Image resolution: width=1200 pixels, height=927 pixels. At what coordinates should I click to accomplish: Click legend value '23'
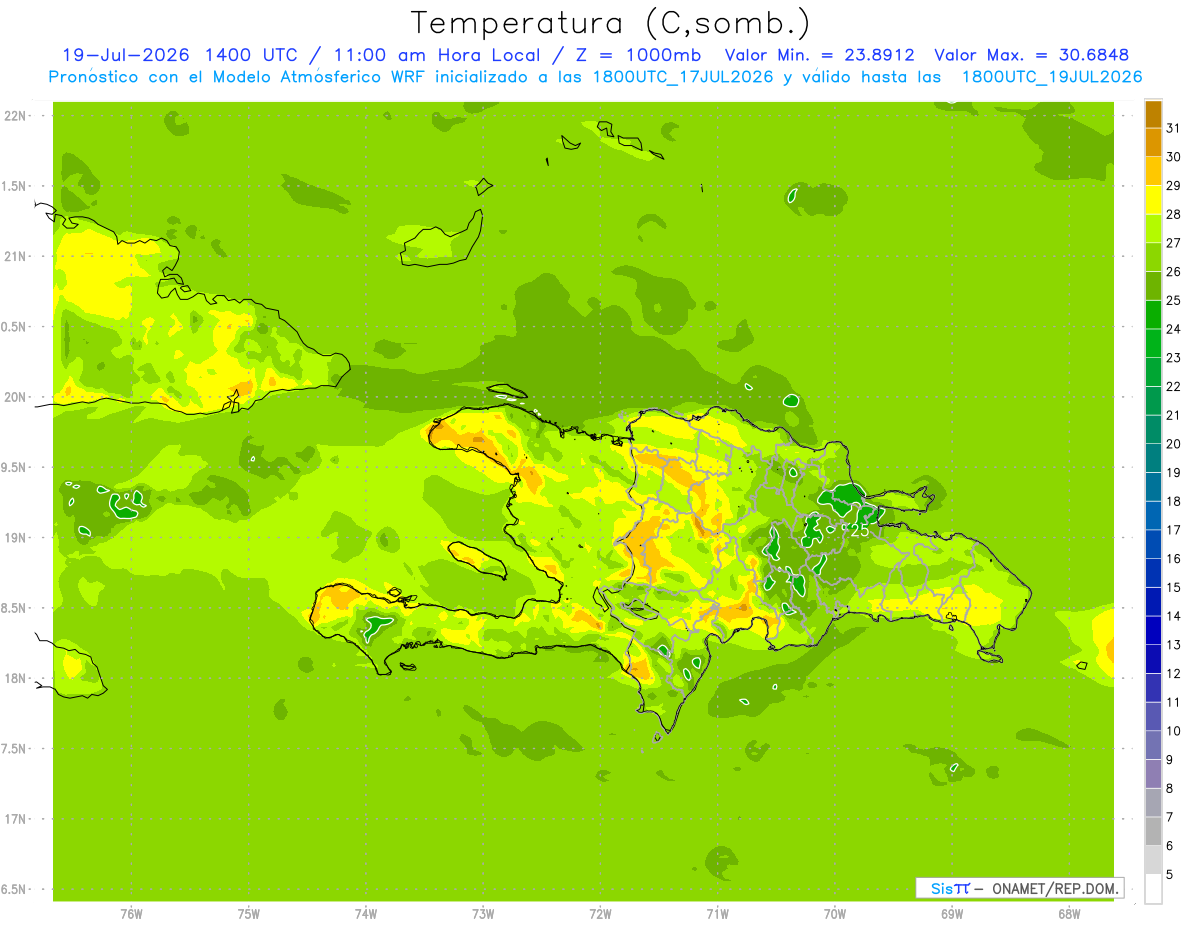coord(1175,358)
